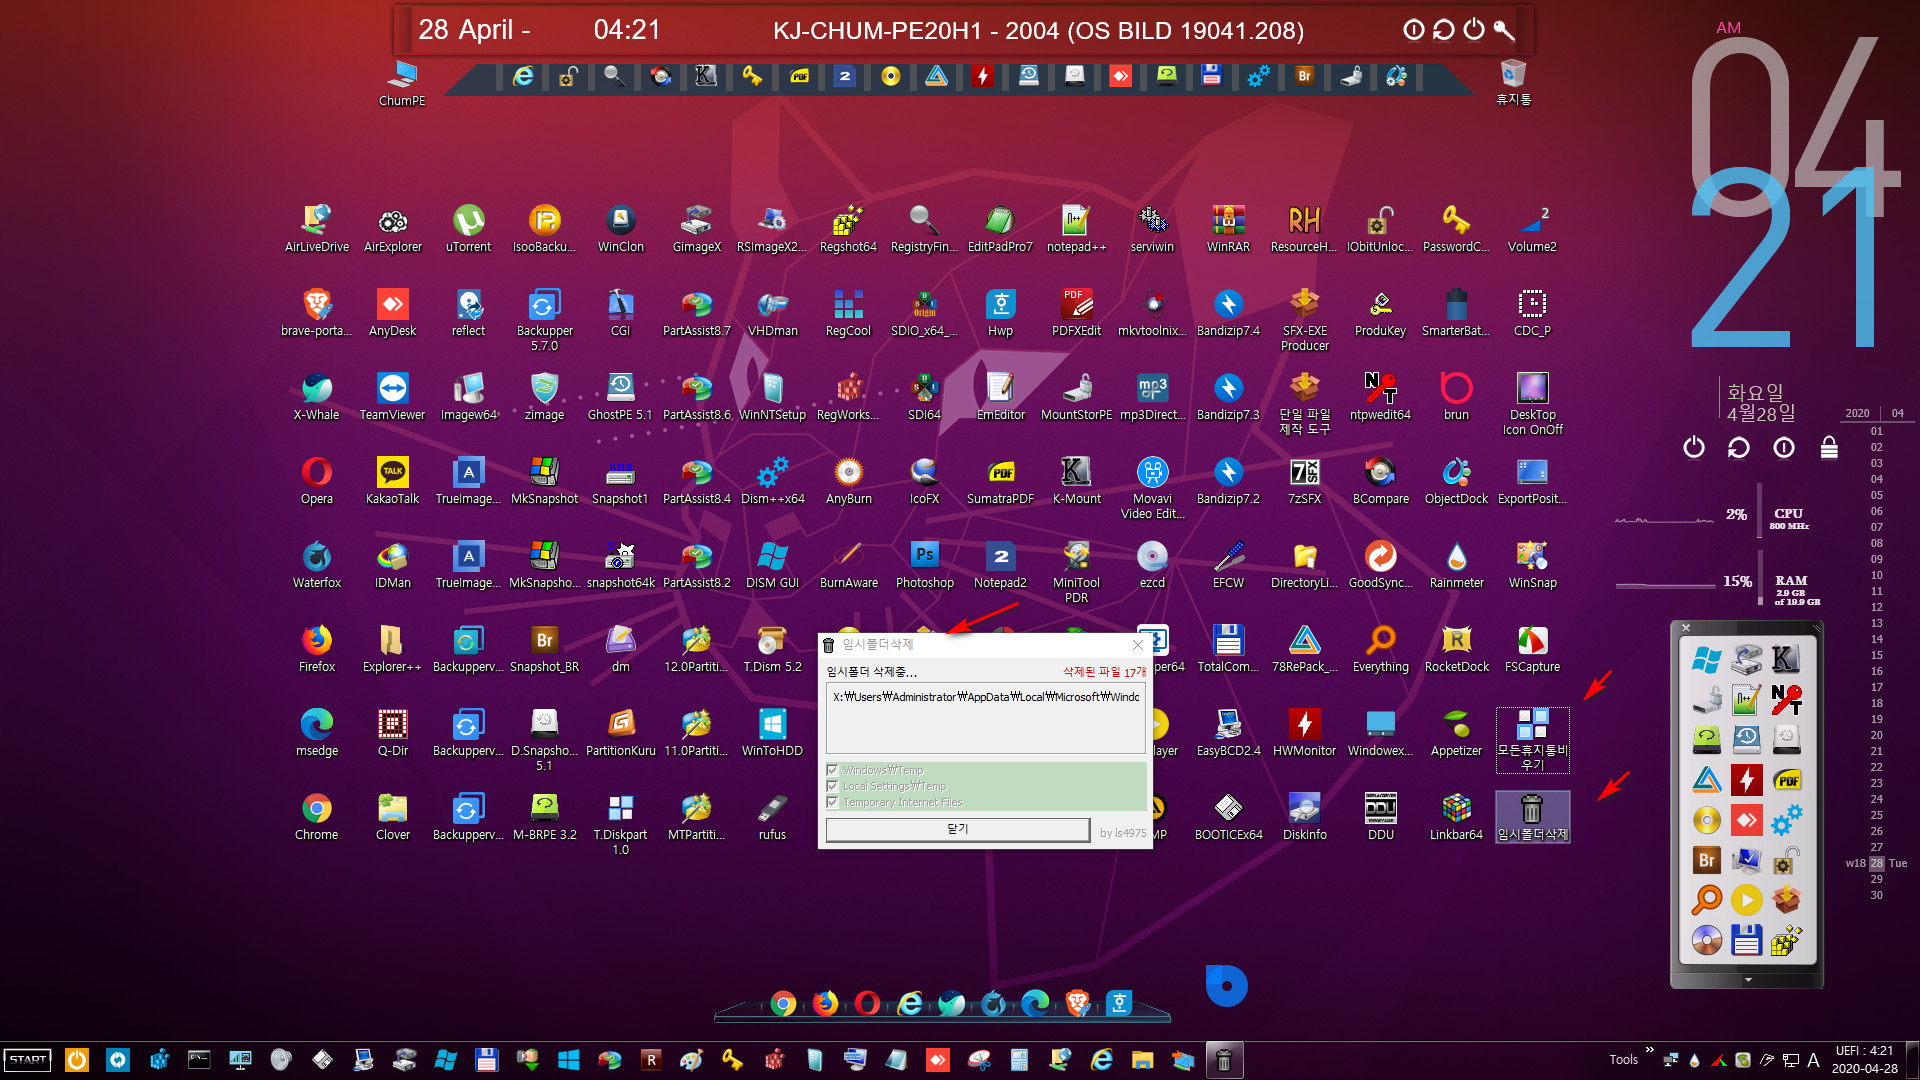Click the power icon in the header bar
Image resolution: width=1920 pixels, height=1080 pixels.
point(1474,30)
